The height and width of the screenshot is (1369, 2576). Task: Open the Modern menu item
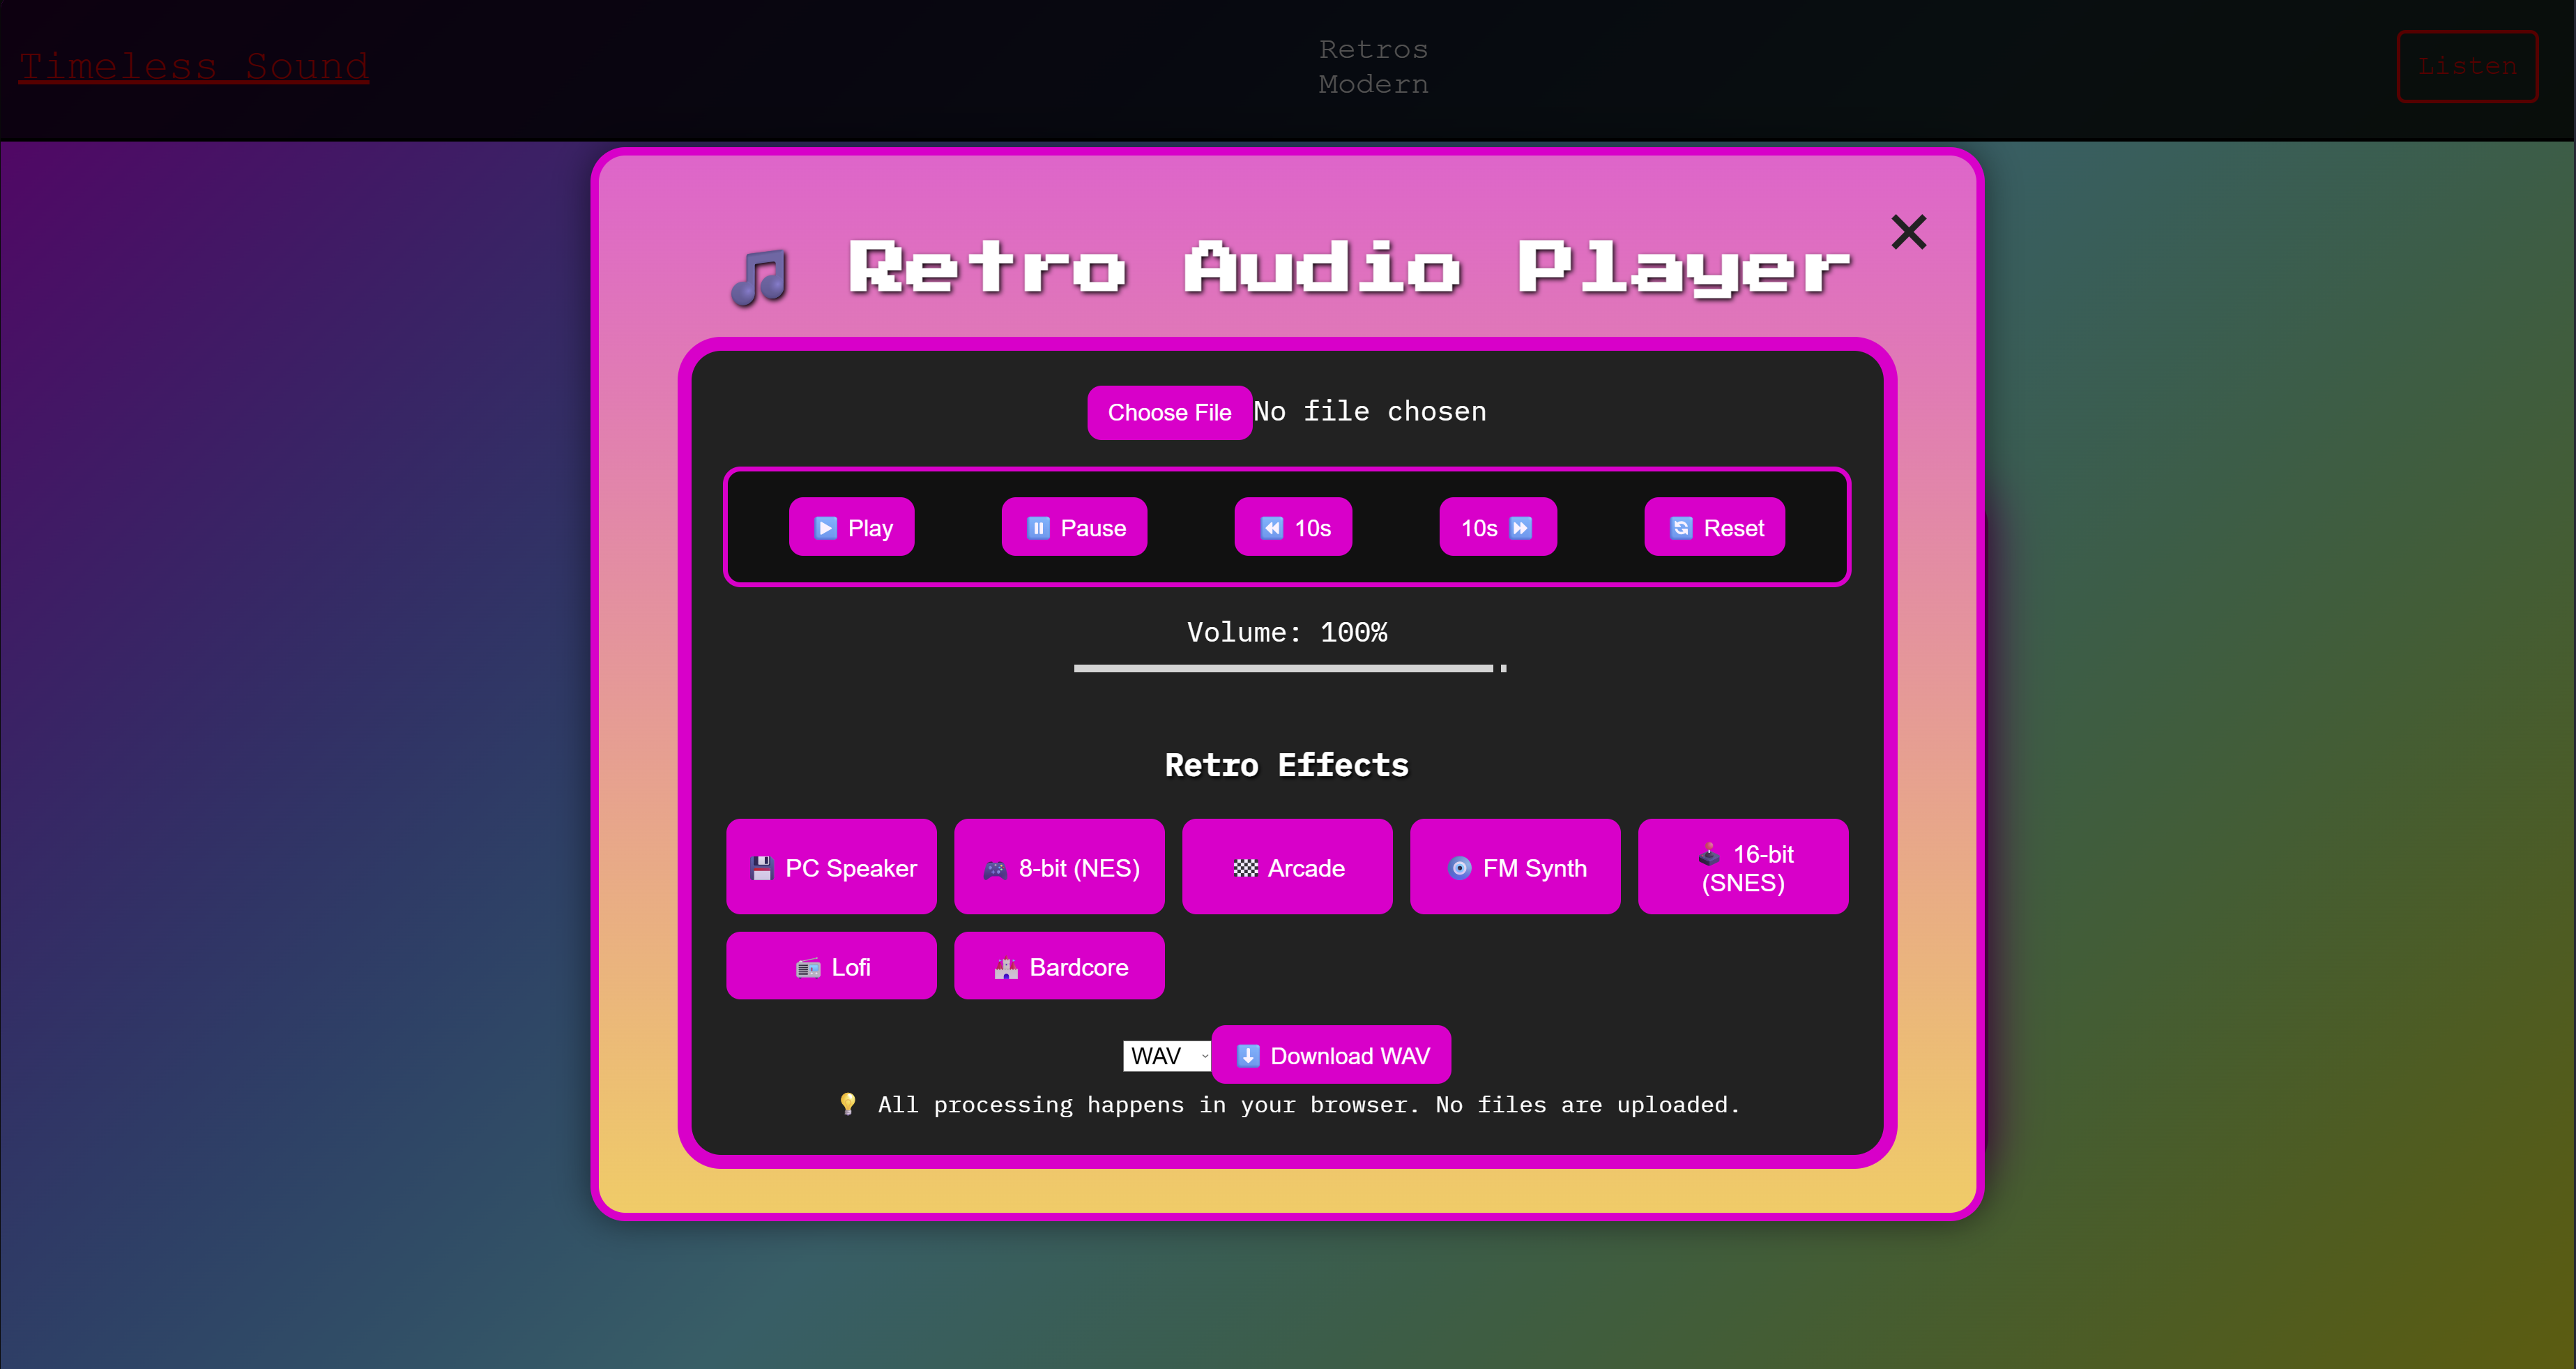tap(1373, 84)
